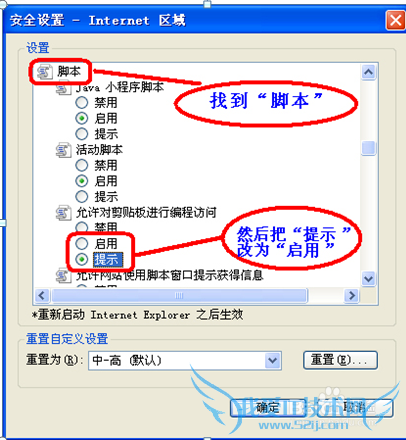Screen dimensions: 406x440
Task: Select 提示 under 活动脚本
Action: pos(82,197)
